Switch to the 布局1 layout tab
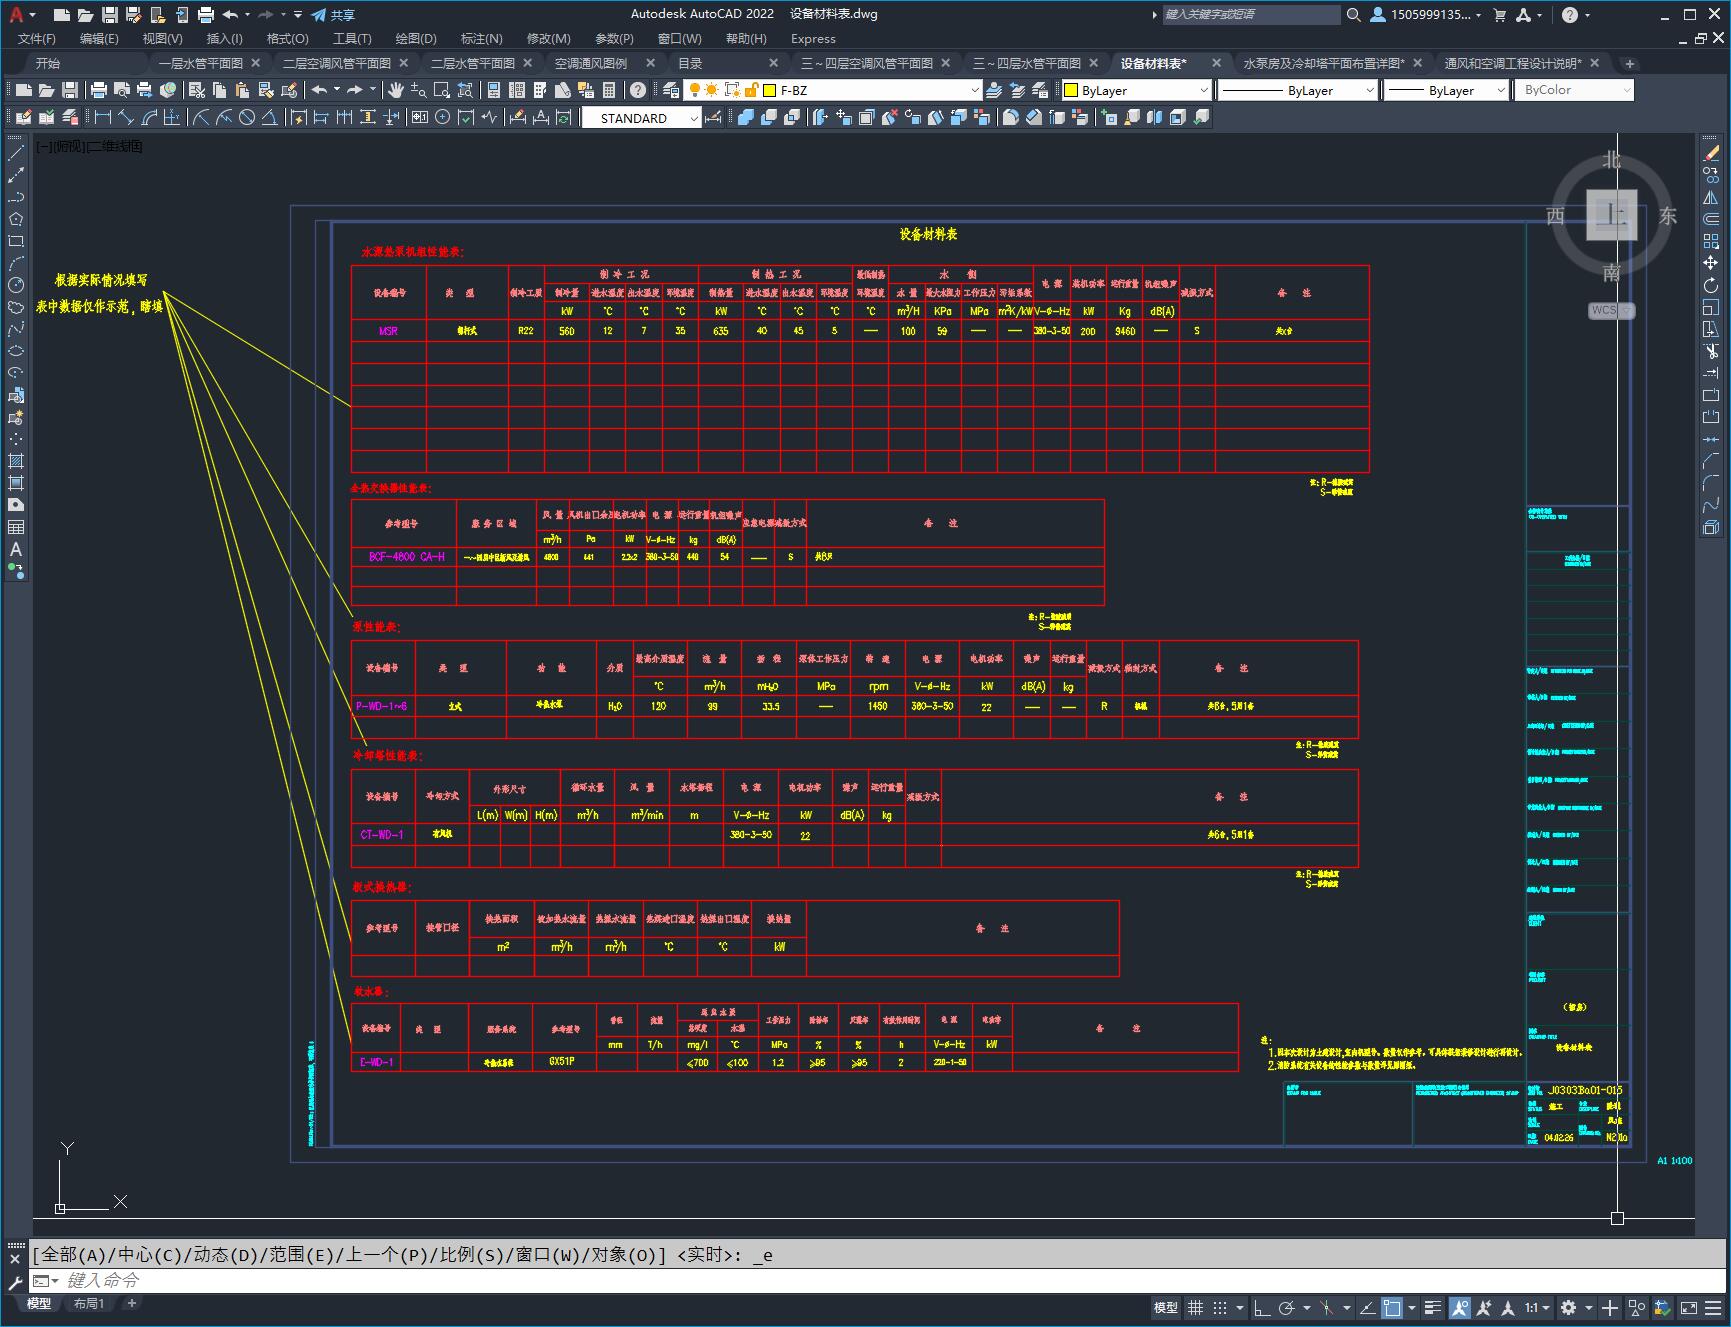 88,1303
